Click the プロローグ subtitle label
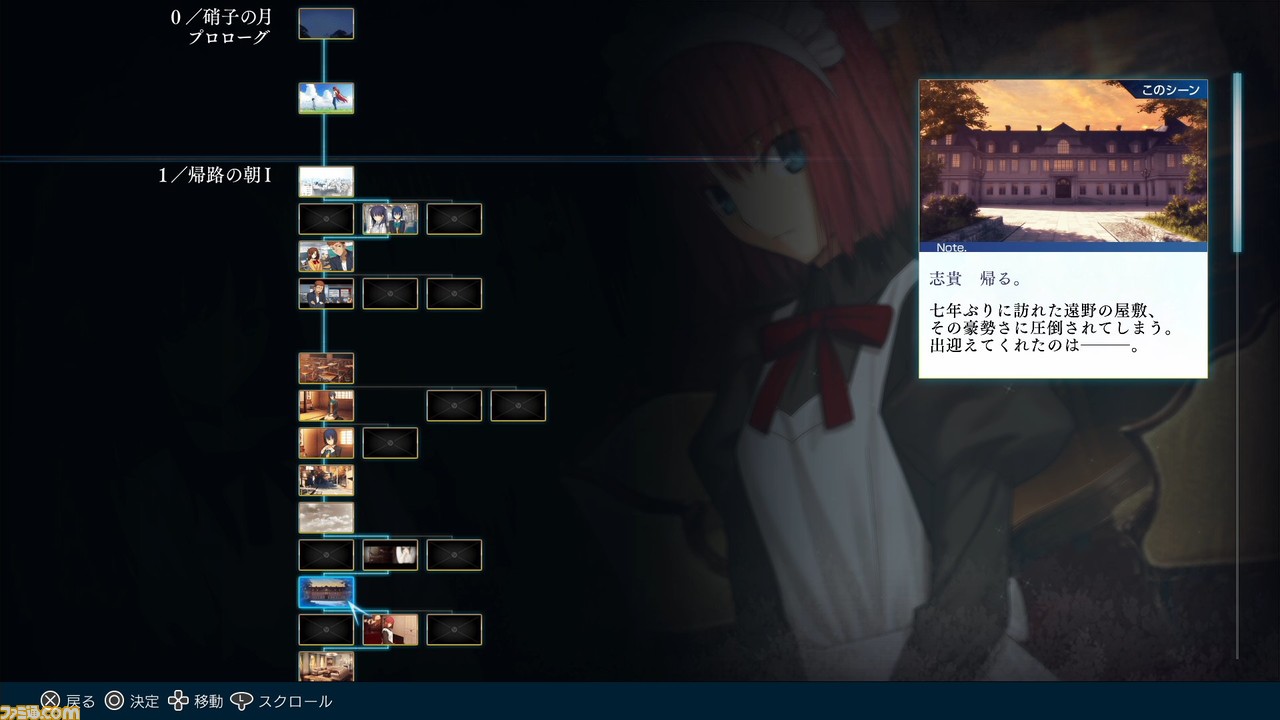Screen dimensions: 1280x720 pos(230,37)
